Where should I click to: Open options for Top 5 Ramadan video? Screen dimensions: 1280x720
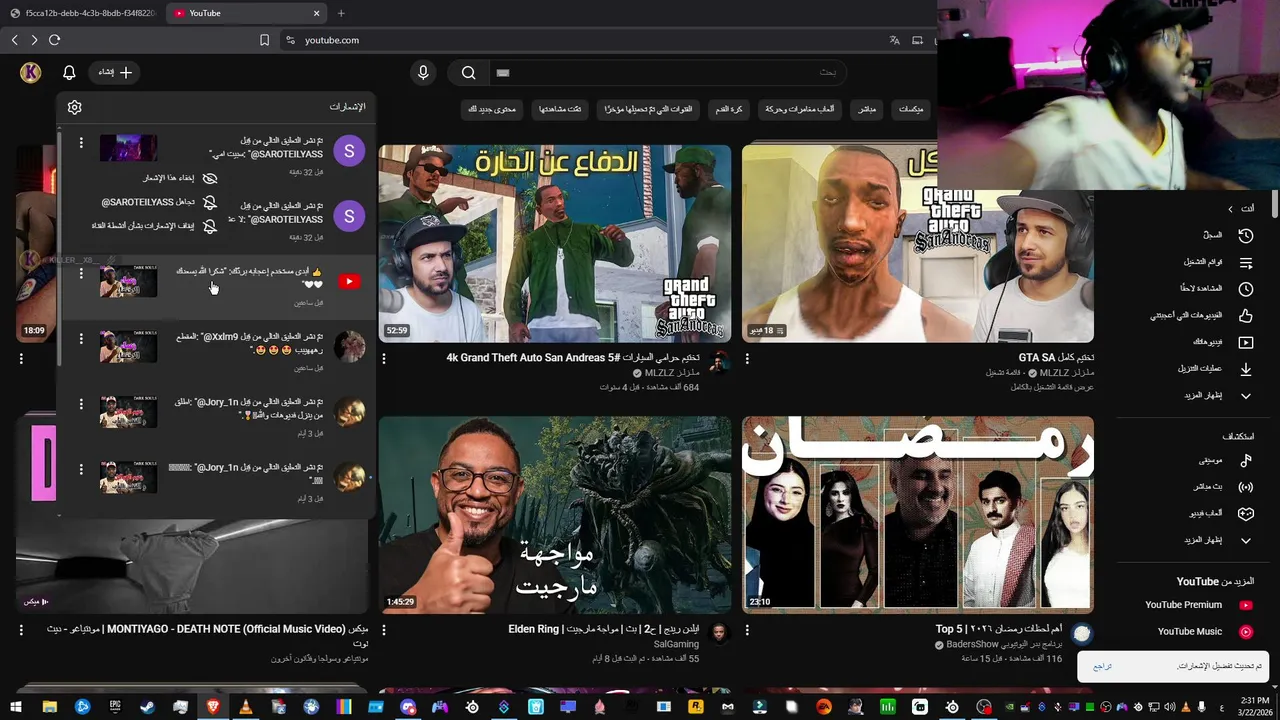[747, 630]
